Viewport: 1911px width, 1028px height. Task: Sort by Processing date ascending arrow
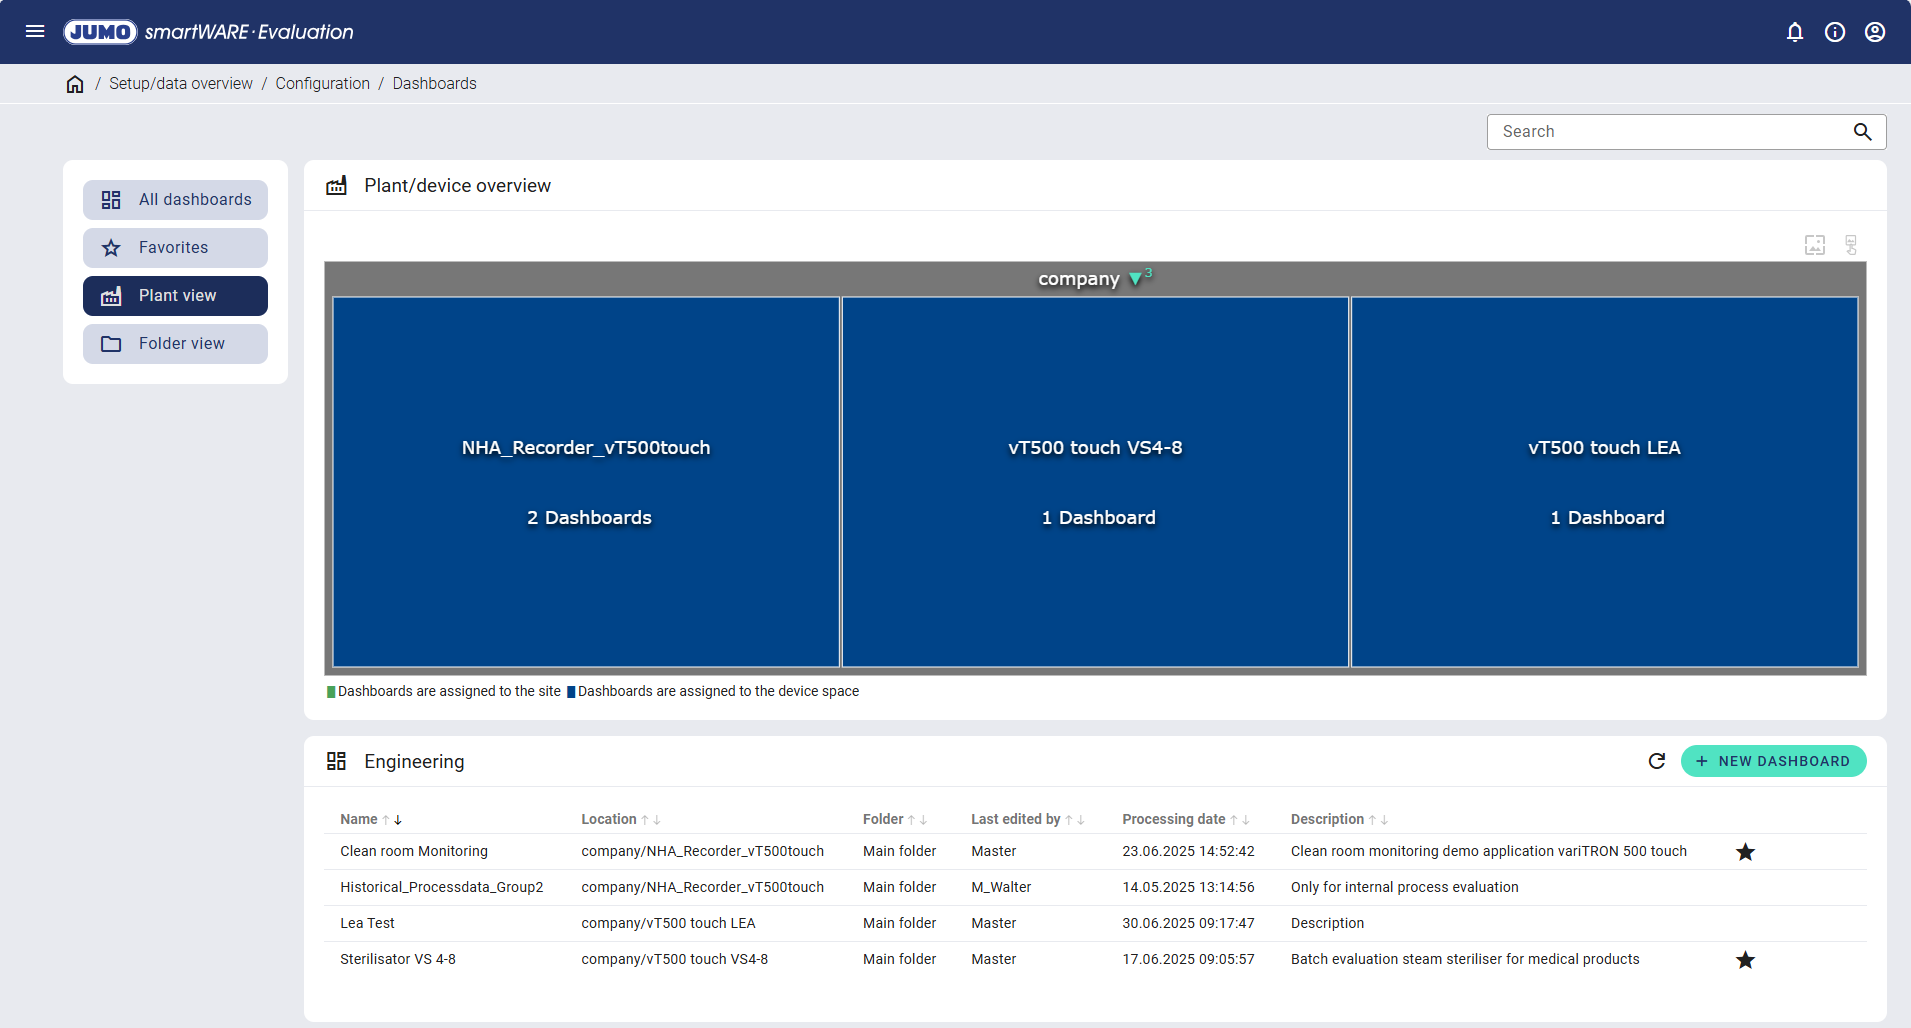(x=1234, y=820)
